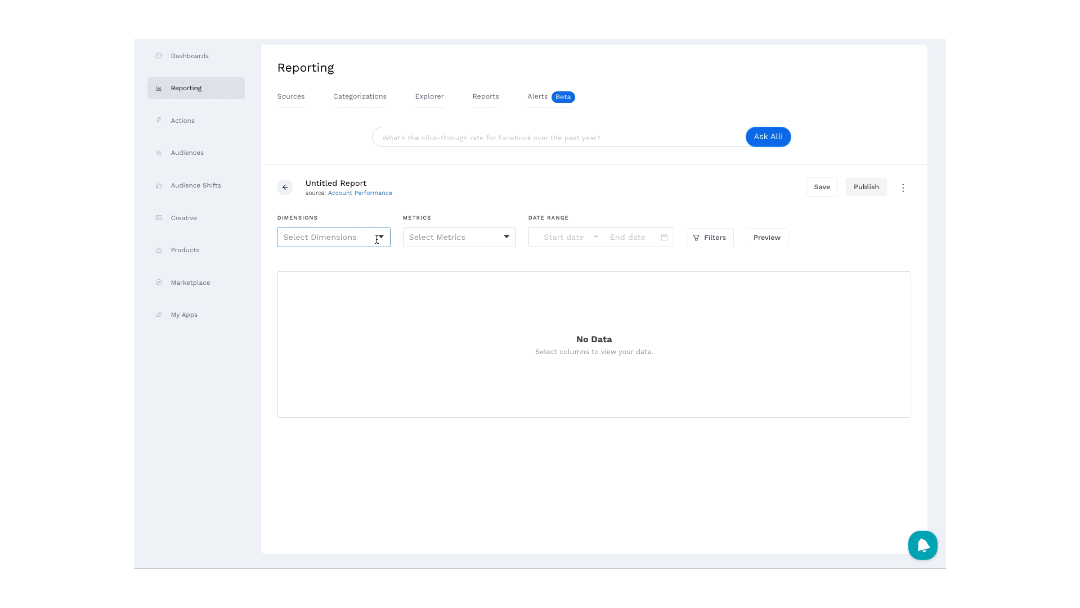Image resolution: width=1080 pixels, height=608 pixels.
Task: Click the Actions sidebar icon
Action: (x=159, y=121)
